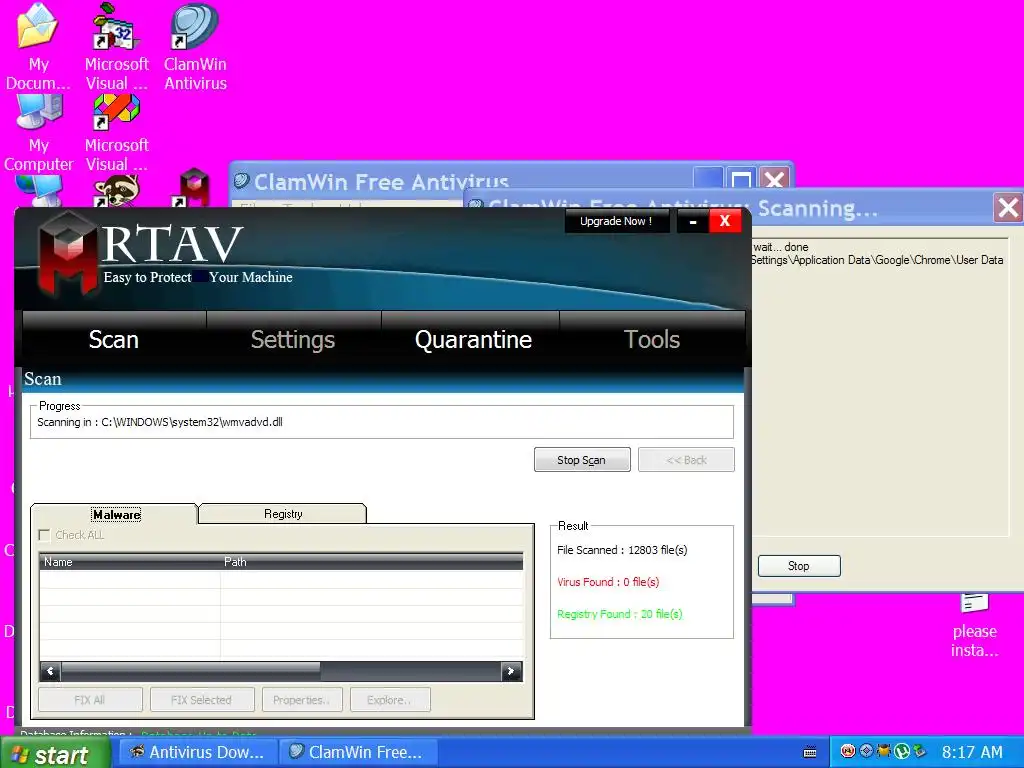Close the RTAV window with red X

coord(725,221)
